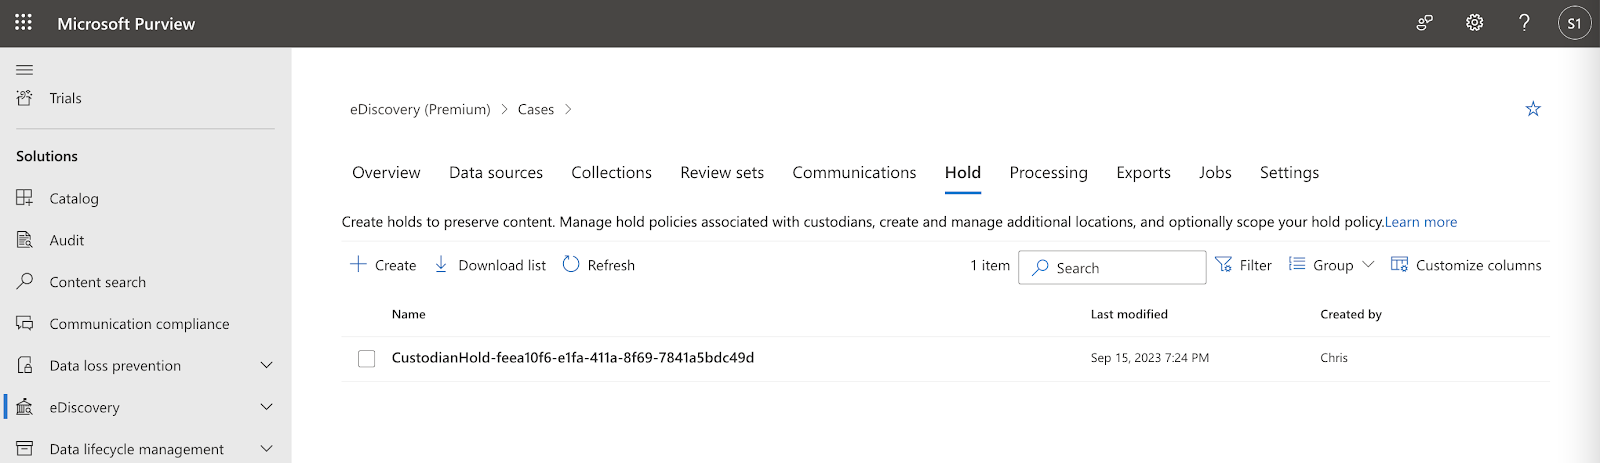Expand the eDiscovery section chevron
1600x463 pixels.
point(267,407)
